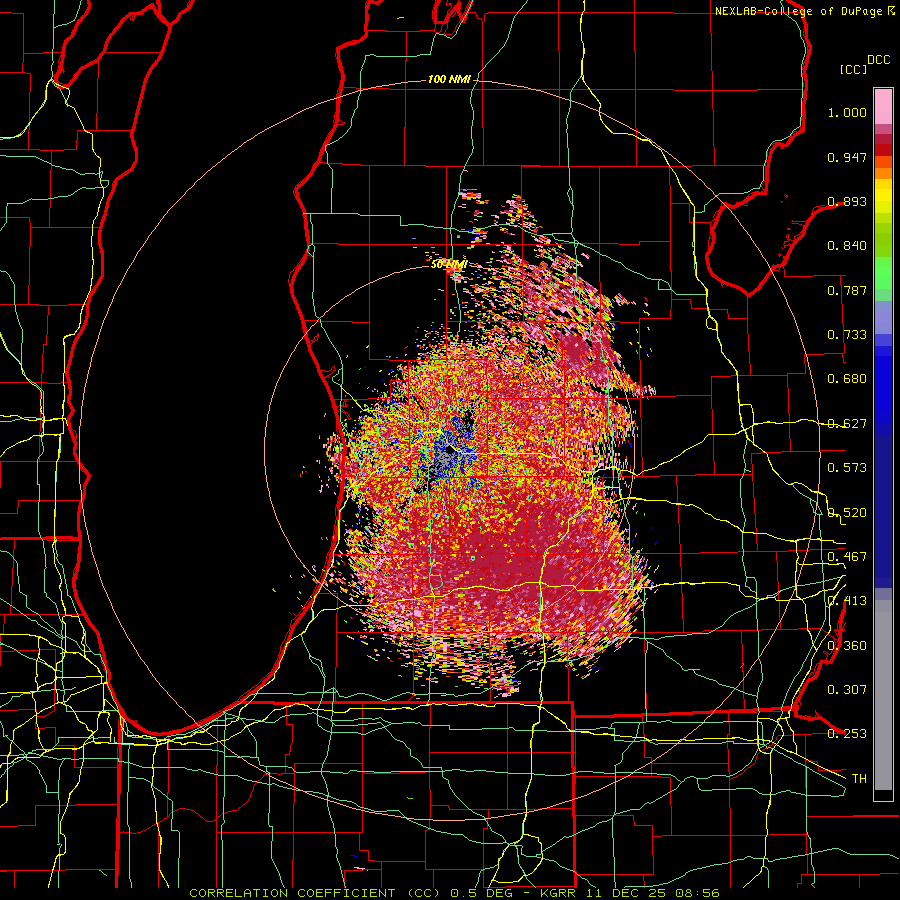
Task: Click the pink 1.000 color band in the legend
Action: (883, 107)
